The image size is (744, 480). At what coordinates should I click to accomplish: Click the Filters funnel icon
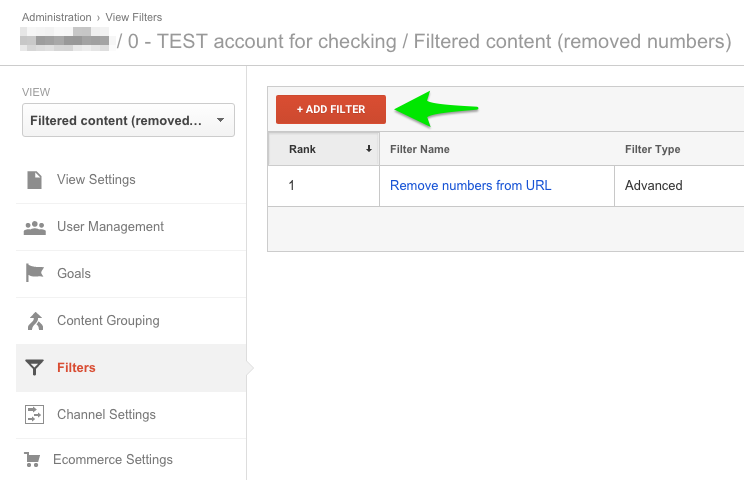(34, 368)
